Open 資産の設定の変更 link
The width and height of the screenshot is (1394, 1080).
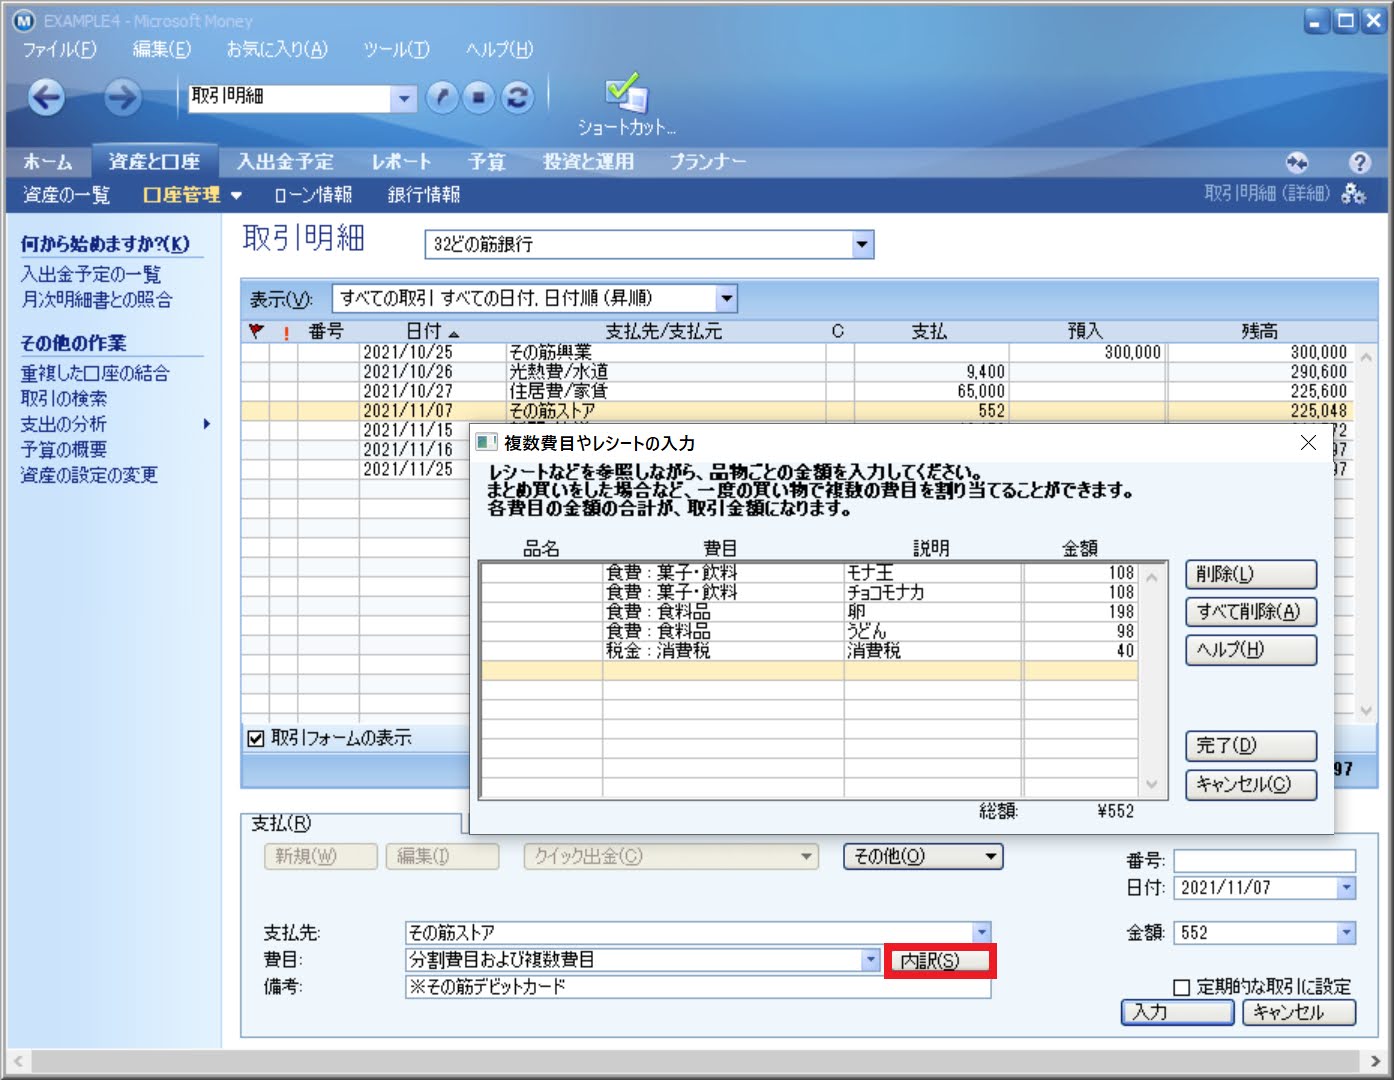[89, 474]
